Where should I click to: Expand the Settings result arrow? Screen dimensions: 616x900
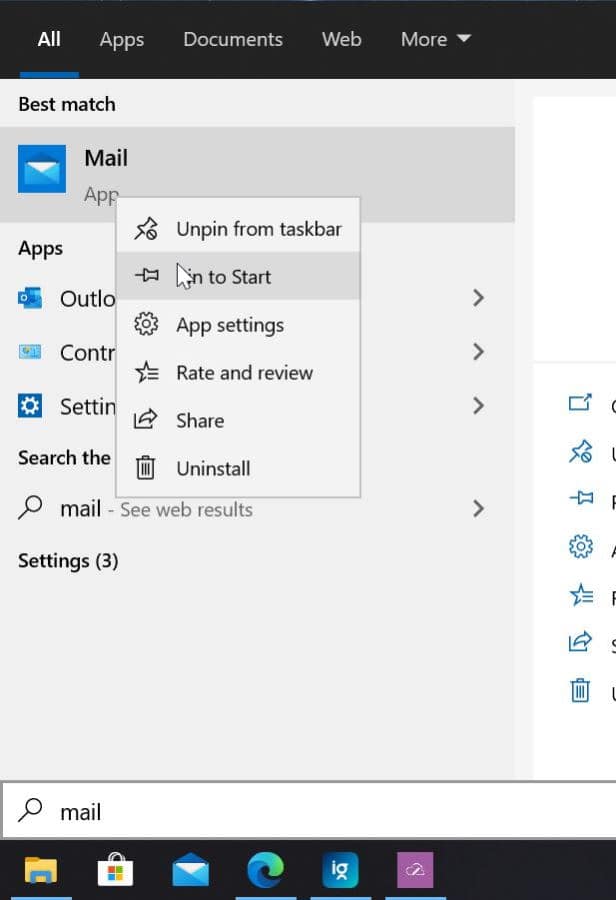click(x=478, y=406)
